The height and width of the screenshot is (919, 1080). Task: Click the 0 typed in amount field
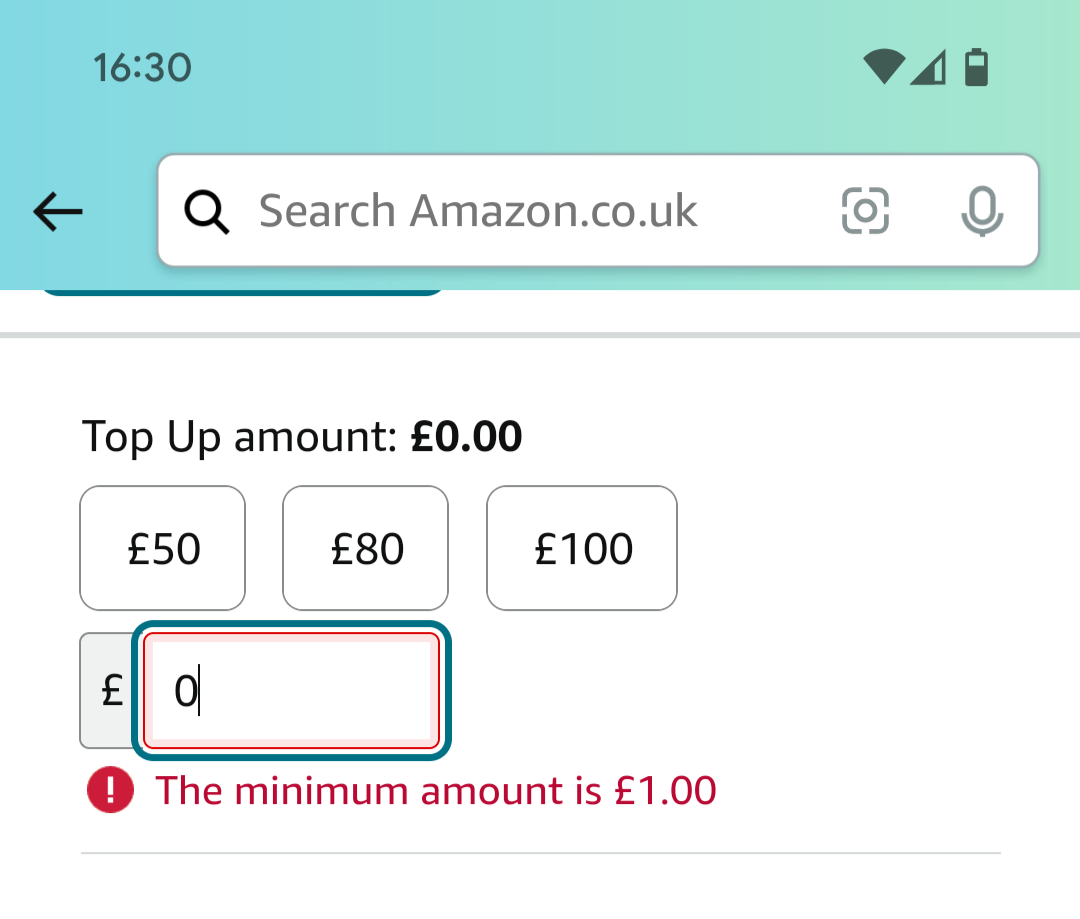click(186, 691)
